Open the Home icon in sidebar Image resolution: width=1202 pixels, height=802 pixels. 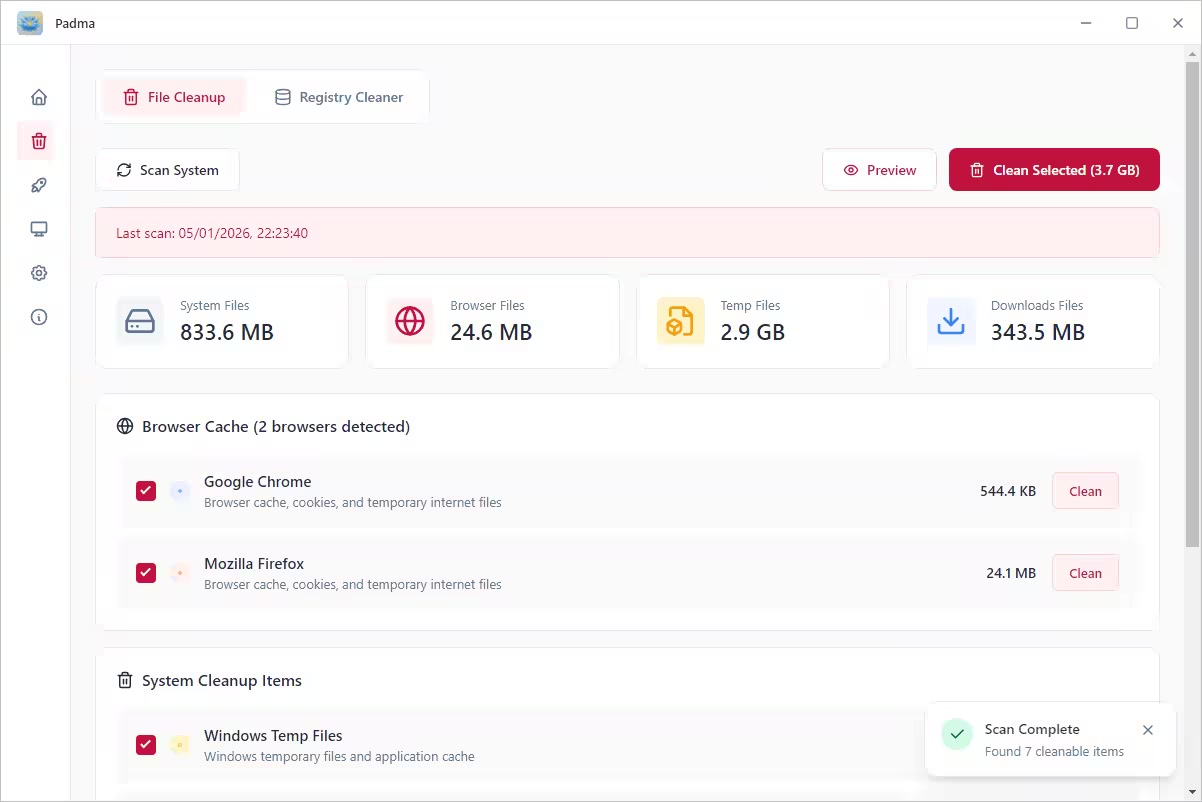click(x=39, y=97)
